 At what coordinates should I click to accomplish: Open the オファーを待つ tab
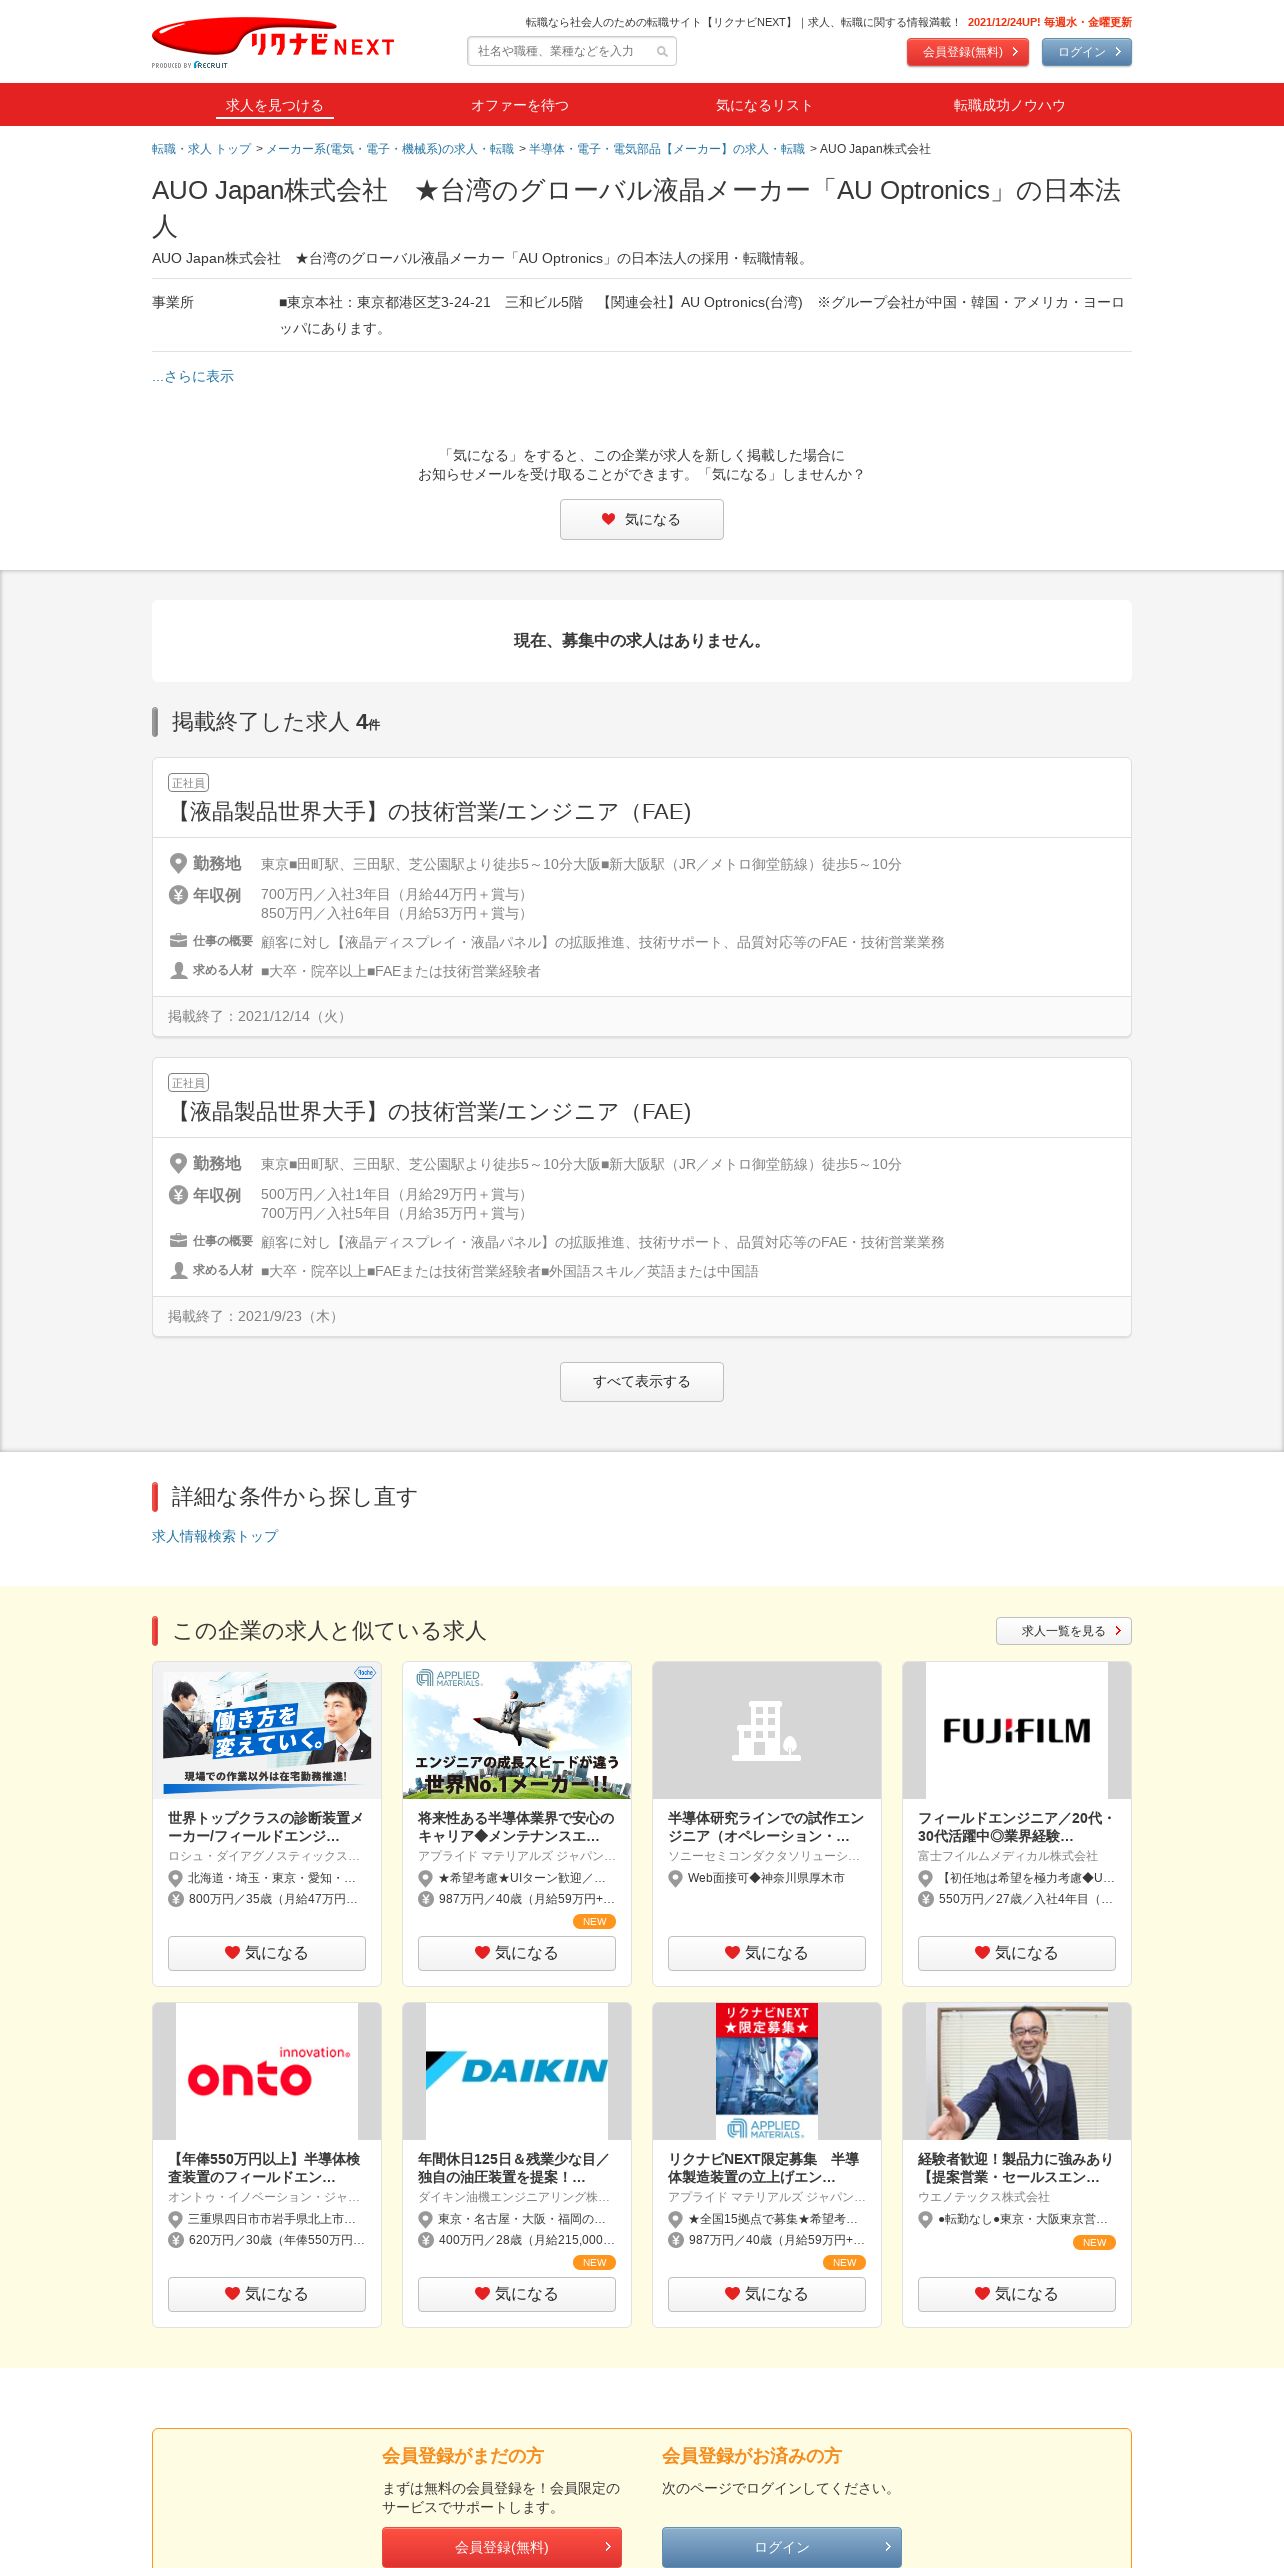pyautogui.click(x=520, y=105)
